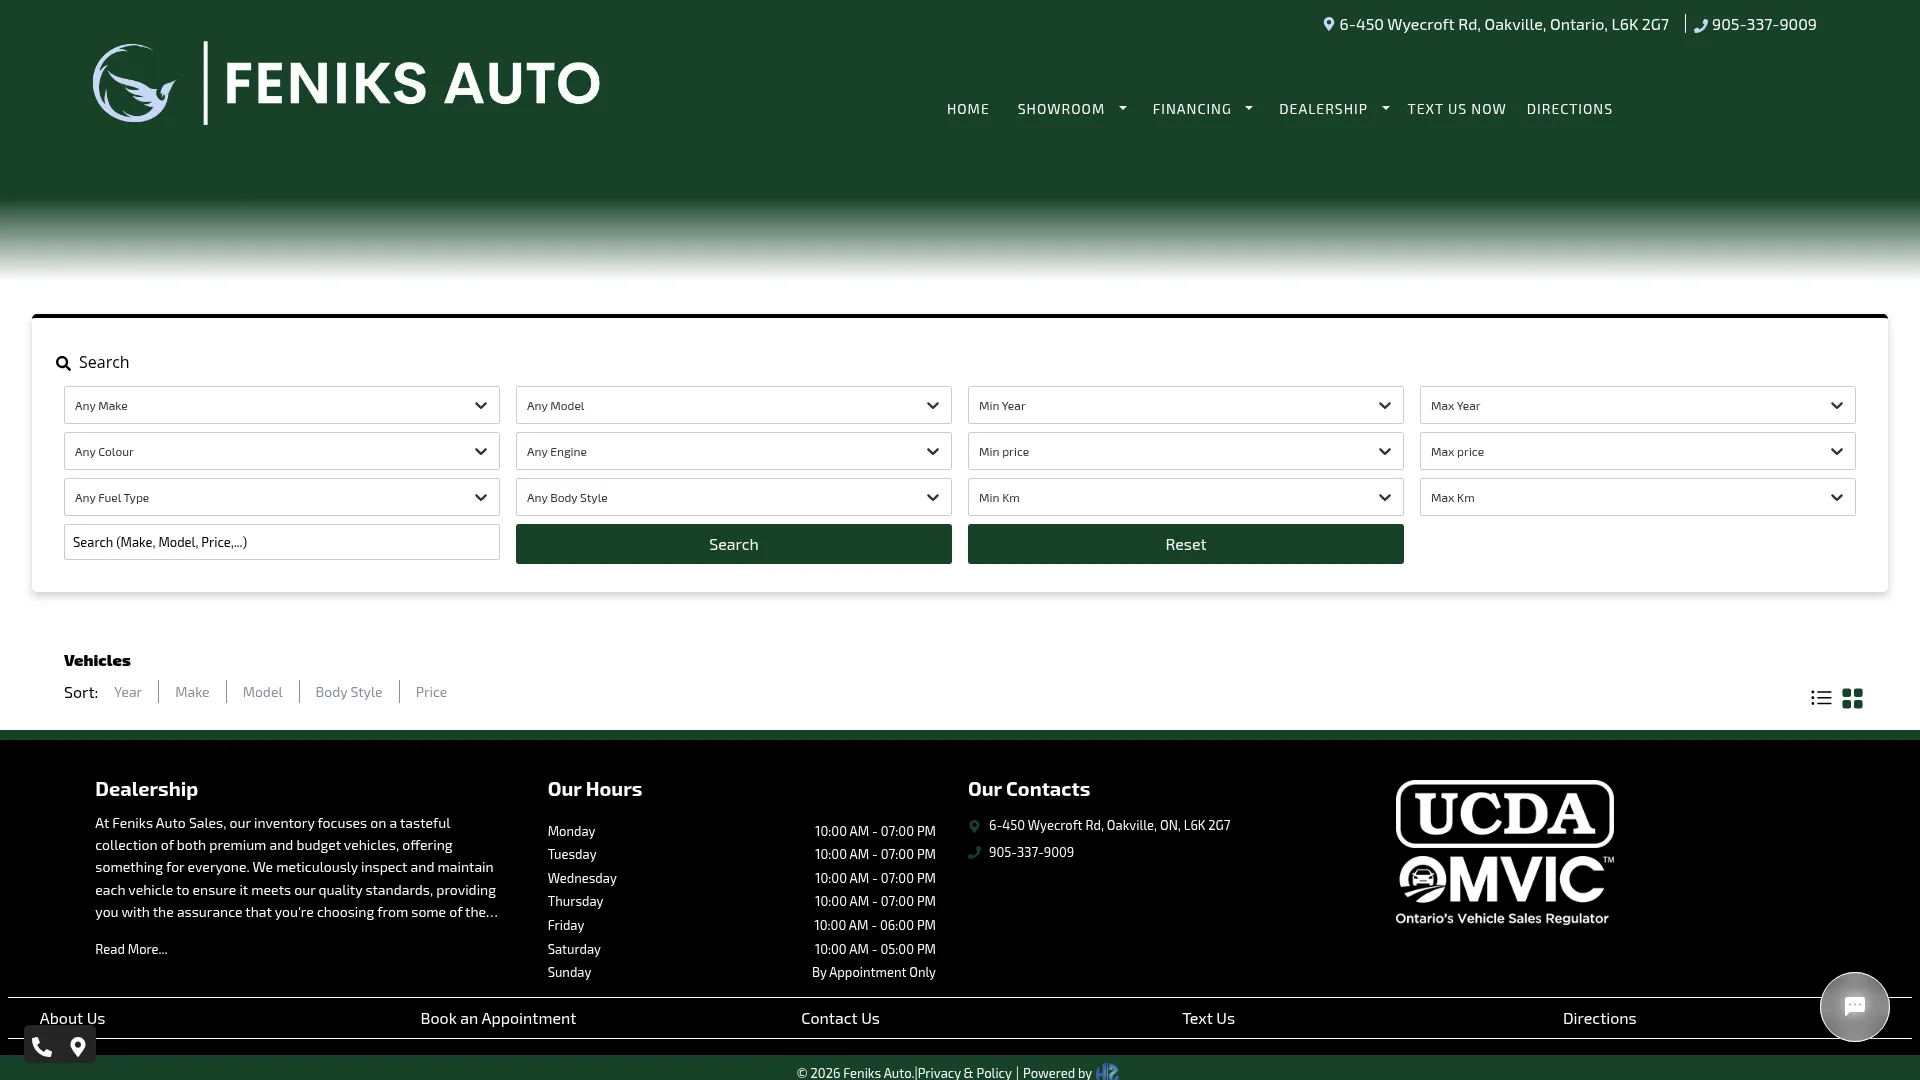
Task: Click the Vehicles heading
Action: click(97, 660)
